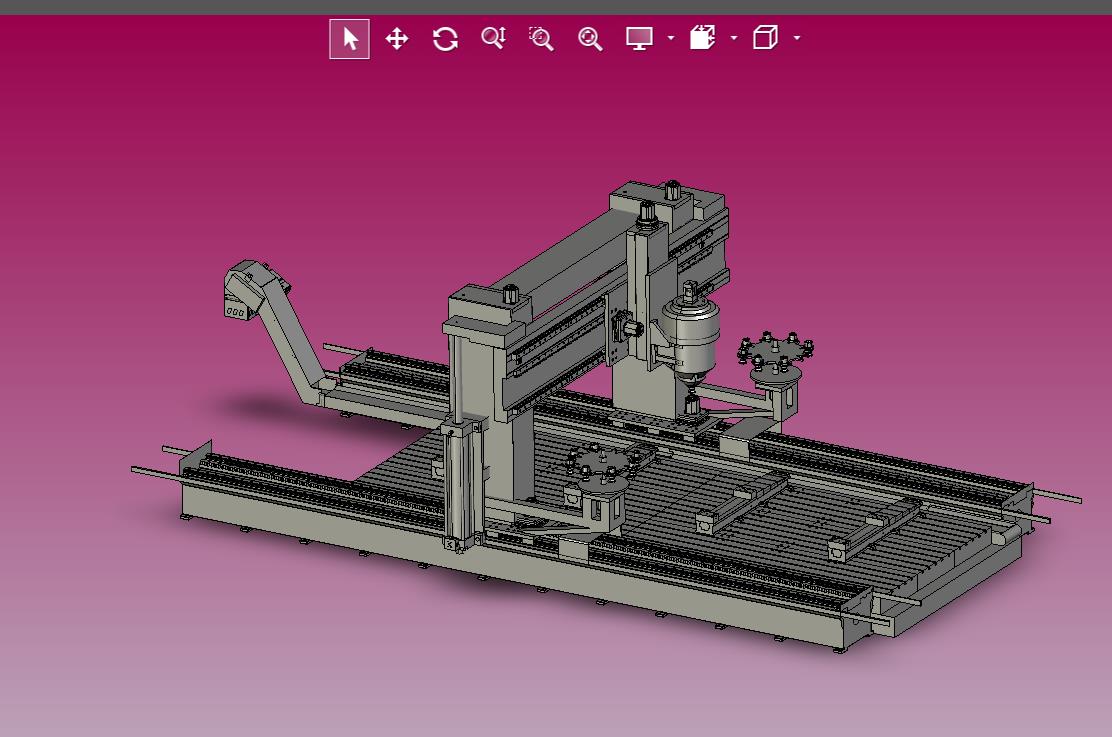This screenshot has height=737, width=1112.
Task: Pick the Zoom in/out magnifier tool
Action: tap(494, 38)
